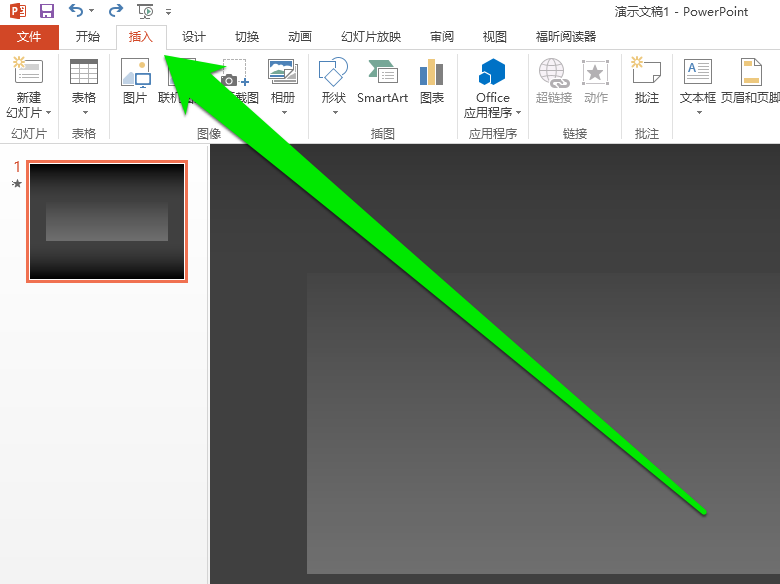Click the Office 应用程序 icon
Image resolution: width=780 pixels, height=584 pixels.
pos(492,72)
